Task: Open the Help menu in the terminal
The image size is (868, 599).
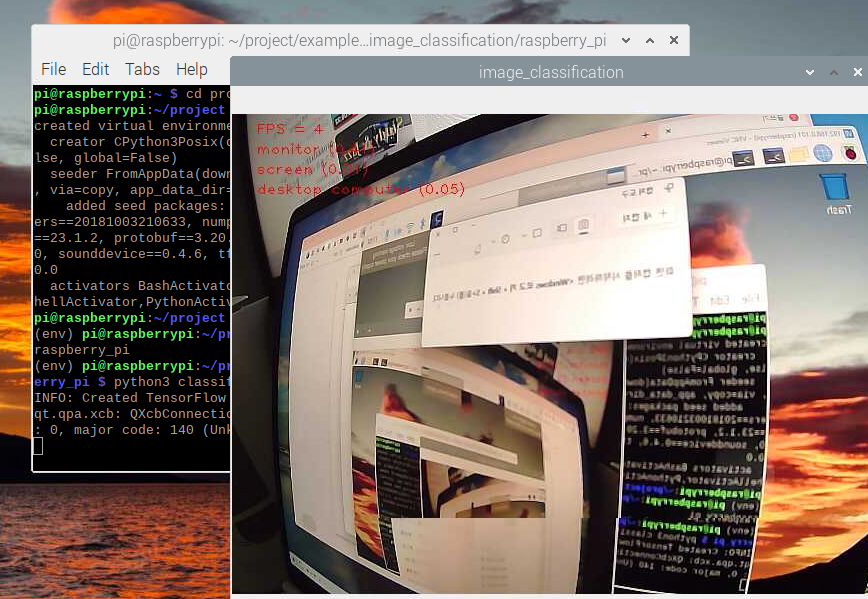Action: click(x=190, y=69)
